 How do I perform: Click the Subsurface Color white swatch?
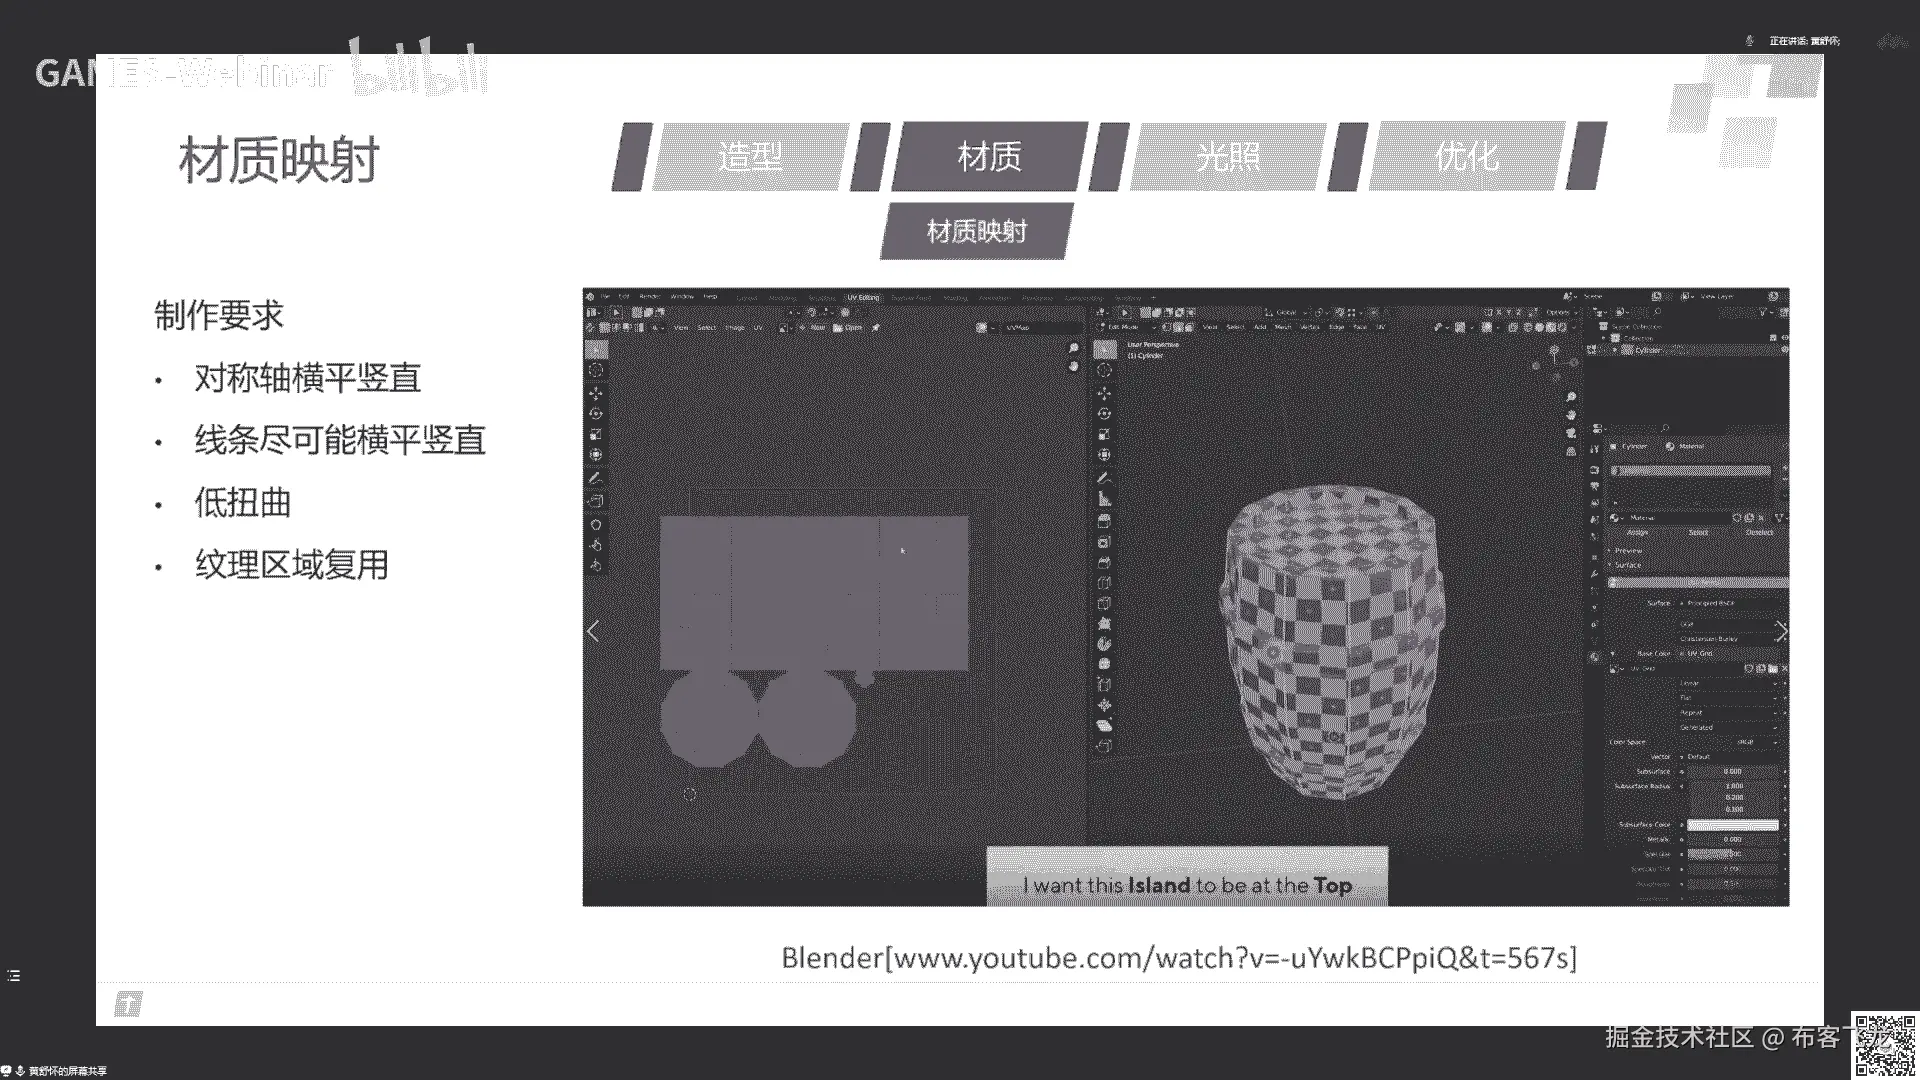point(1732,825)
